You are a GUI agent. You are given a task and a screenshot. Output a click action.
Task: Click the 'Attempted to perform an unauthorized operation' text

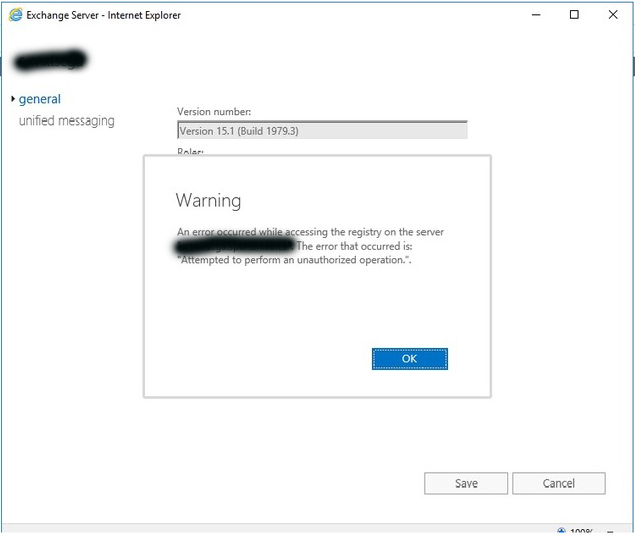pos(294,260)
